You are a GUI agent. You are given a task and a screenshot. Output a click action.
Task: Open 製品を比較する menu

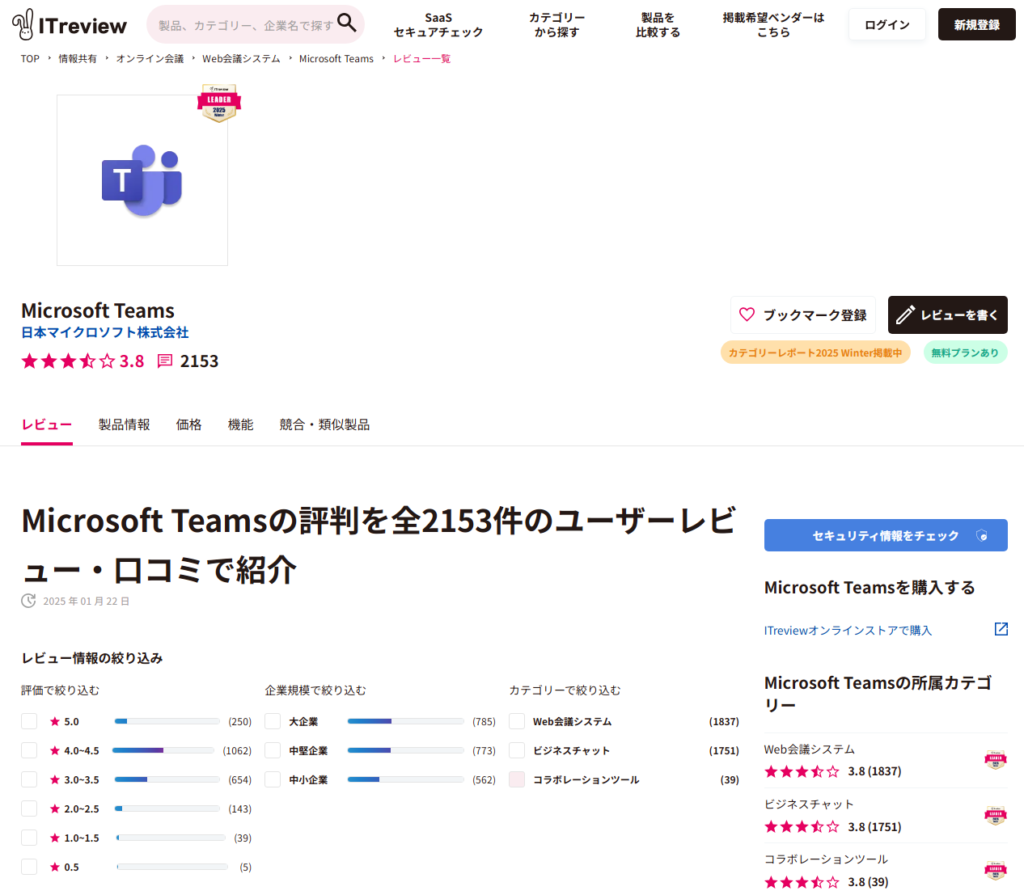tap(658, 25)
